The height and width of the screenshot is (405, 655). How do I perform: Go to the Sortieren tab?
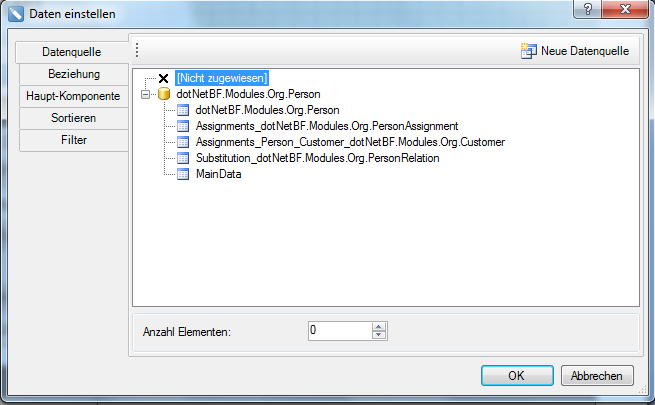73,118
